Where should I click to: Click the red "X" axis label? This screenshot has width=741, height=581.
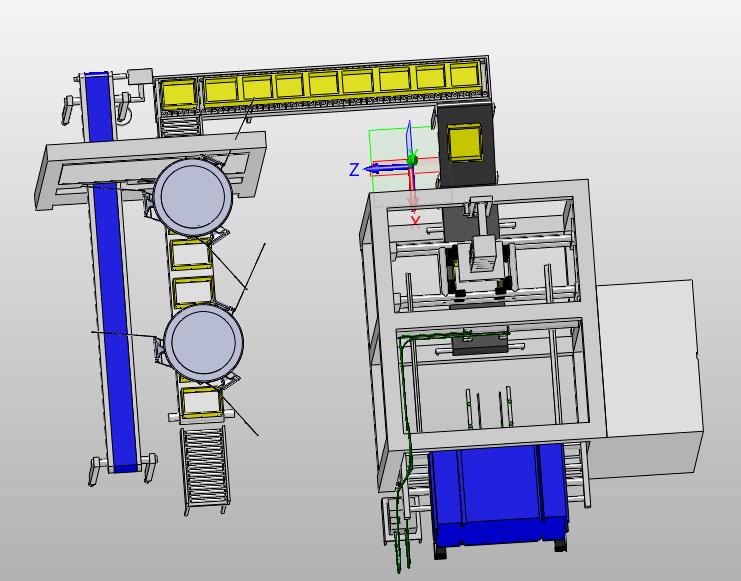415,221
